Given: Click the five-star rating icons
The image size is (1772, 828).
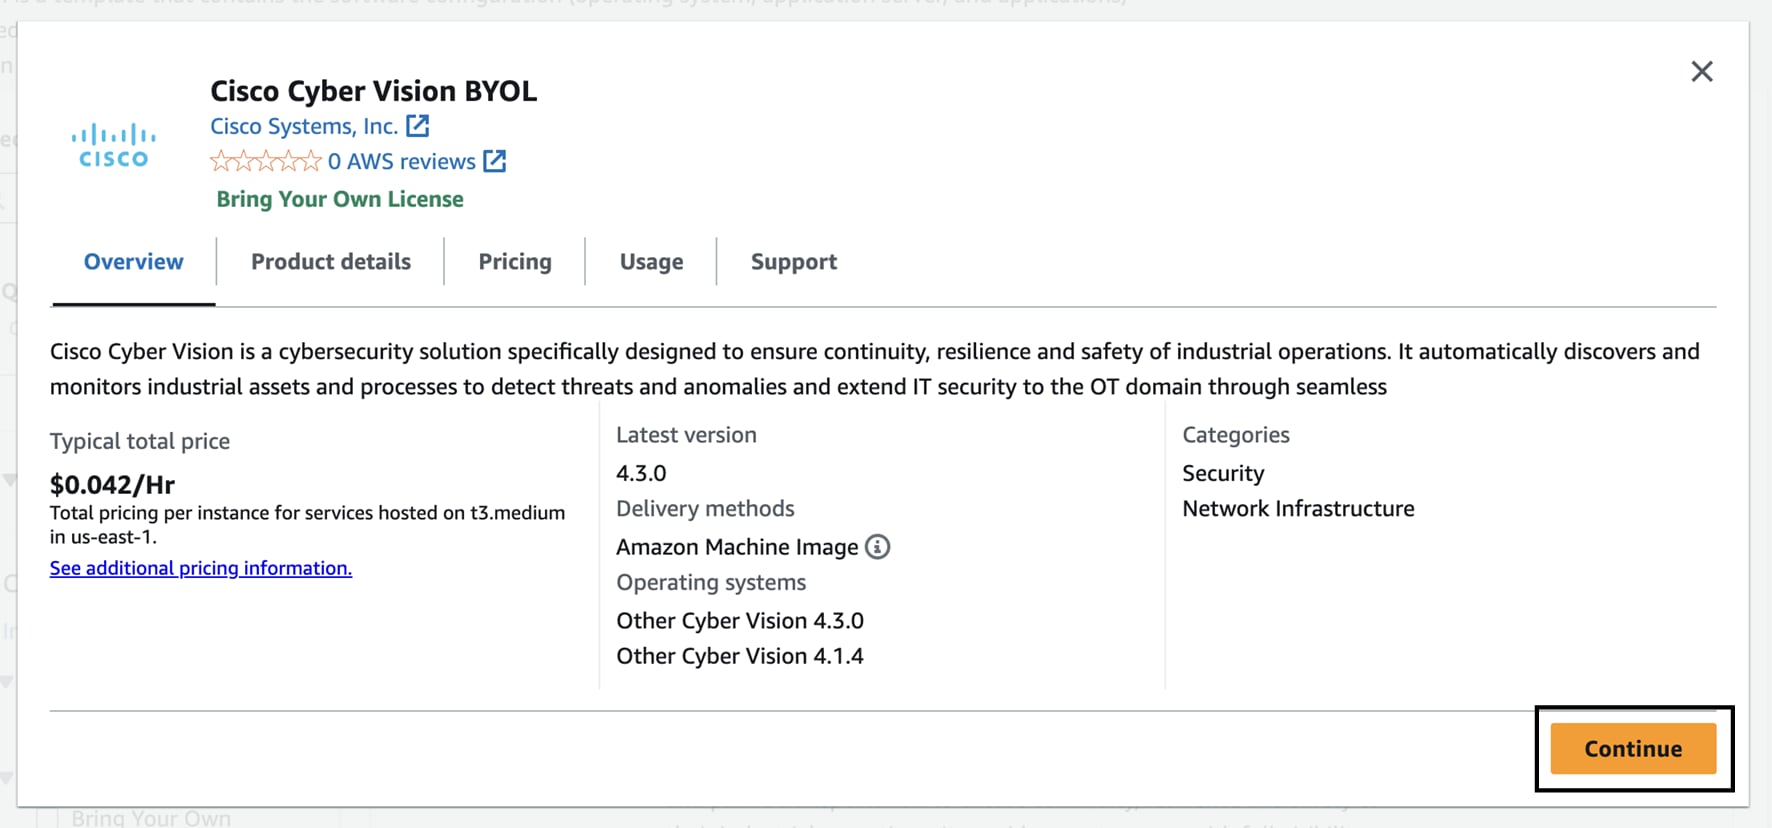Looking at the screenshot, I should [266, 161].
